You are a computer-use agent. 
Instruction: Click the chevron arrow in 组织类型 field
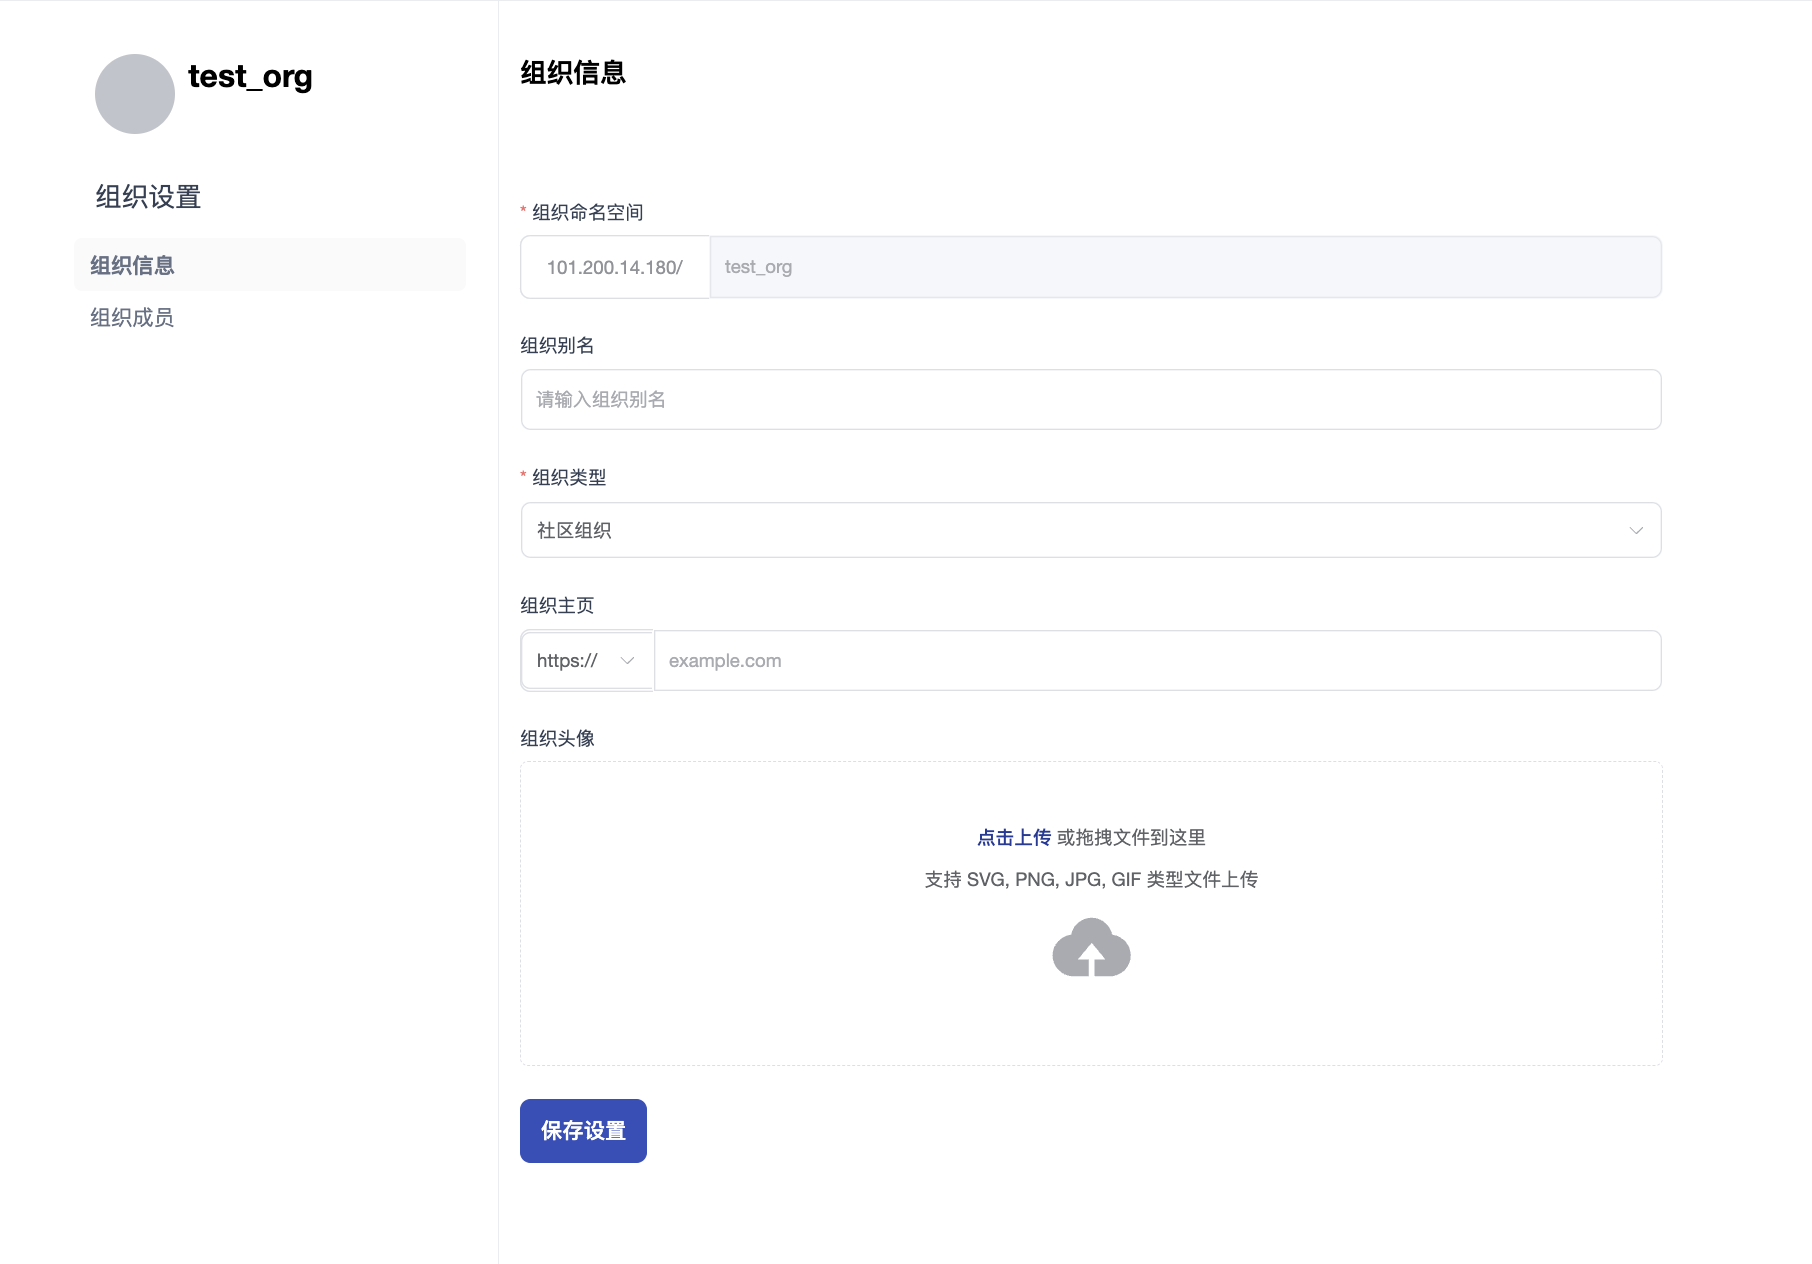1636,530
